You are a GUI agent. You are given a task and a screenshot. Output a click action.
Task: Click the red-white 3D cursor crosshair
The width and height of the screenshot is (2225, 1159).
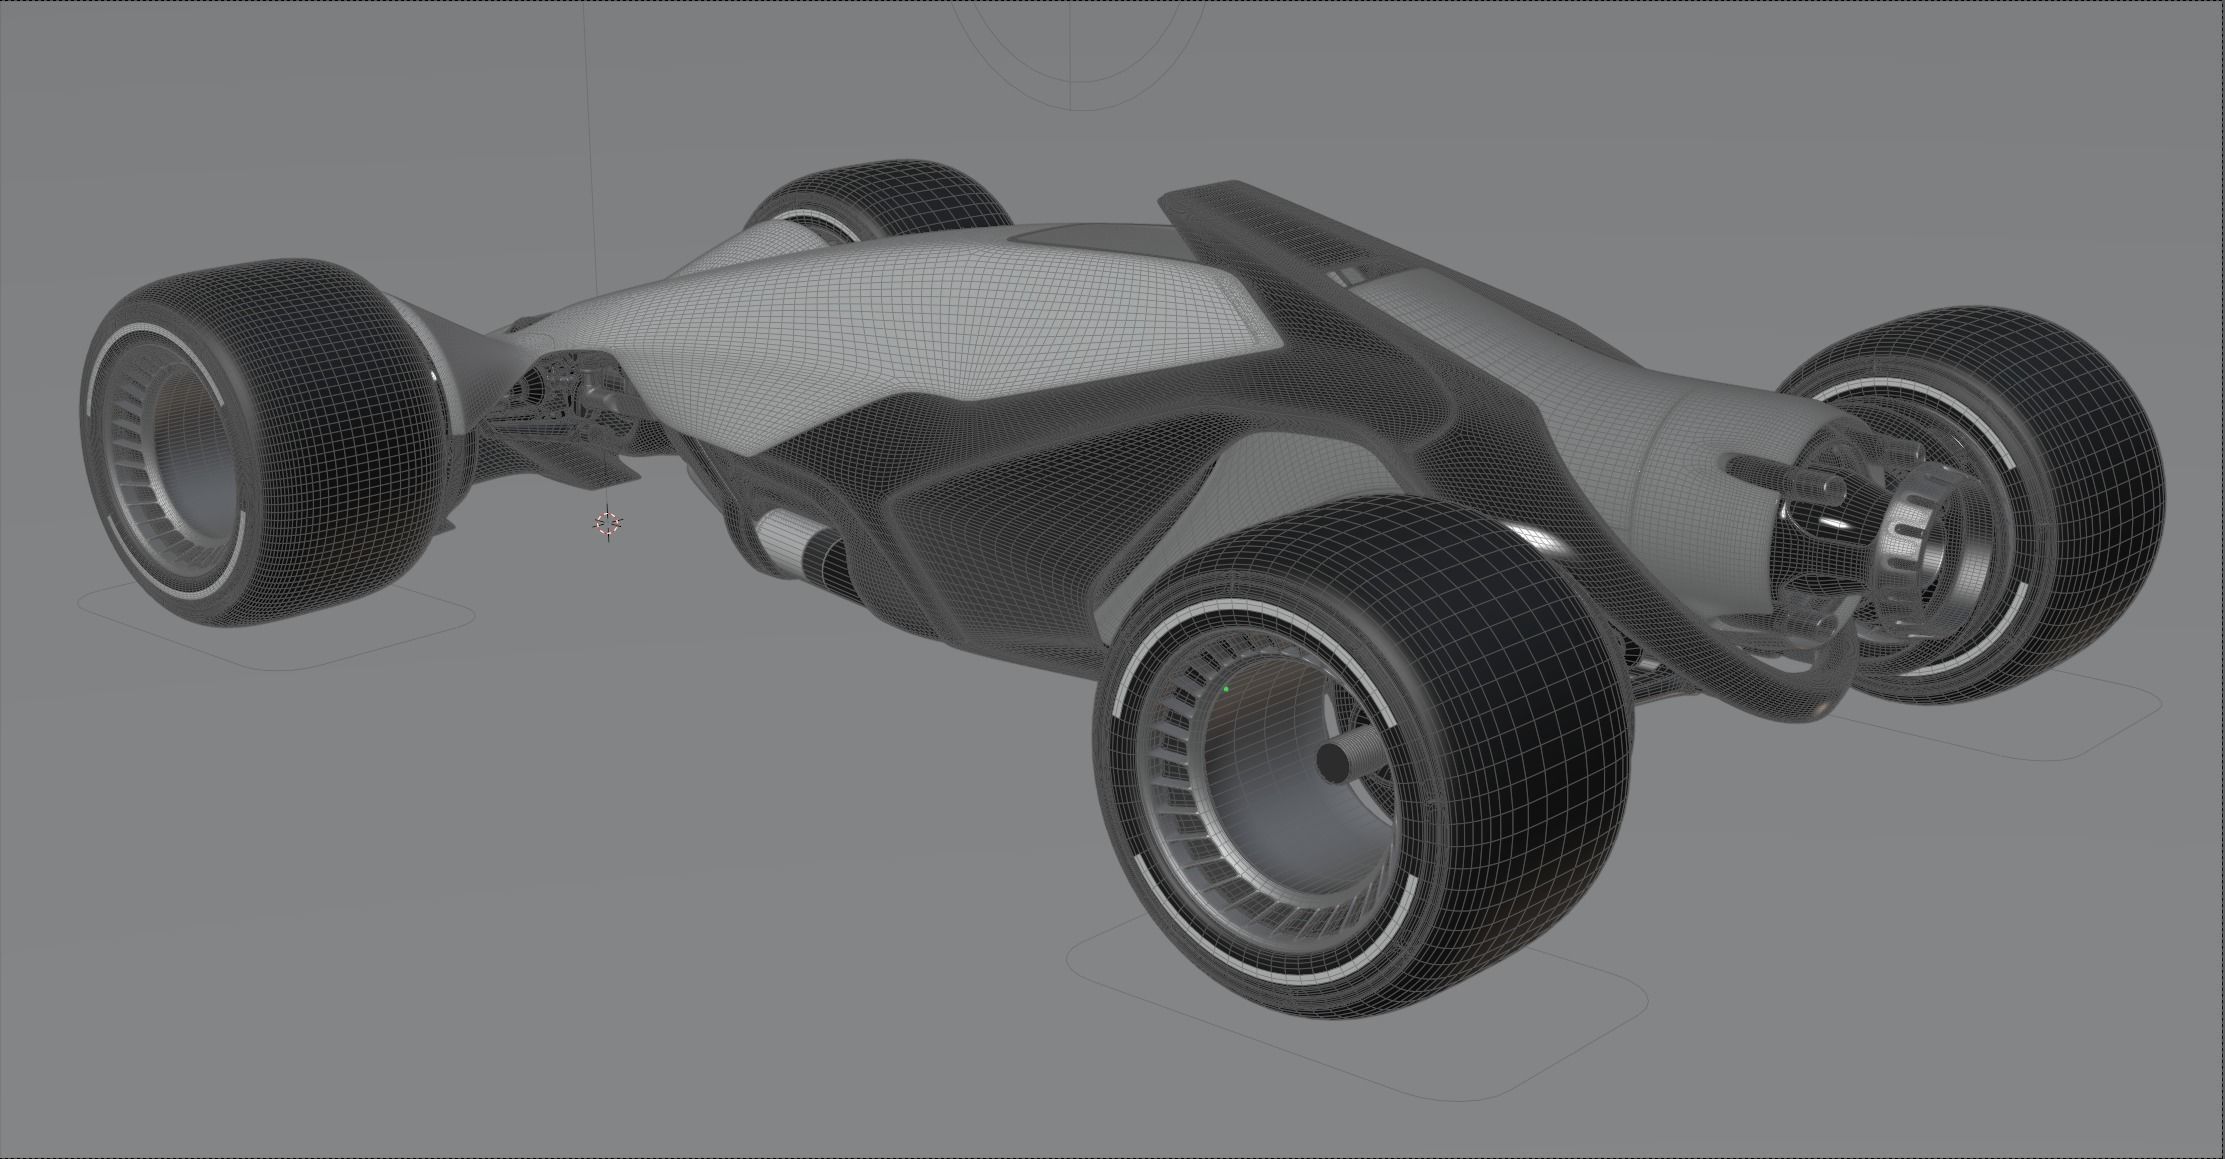click(x=608, y=524)
